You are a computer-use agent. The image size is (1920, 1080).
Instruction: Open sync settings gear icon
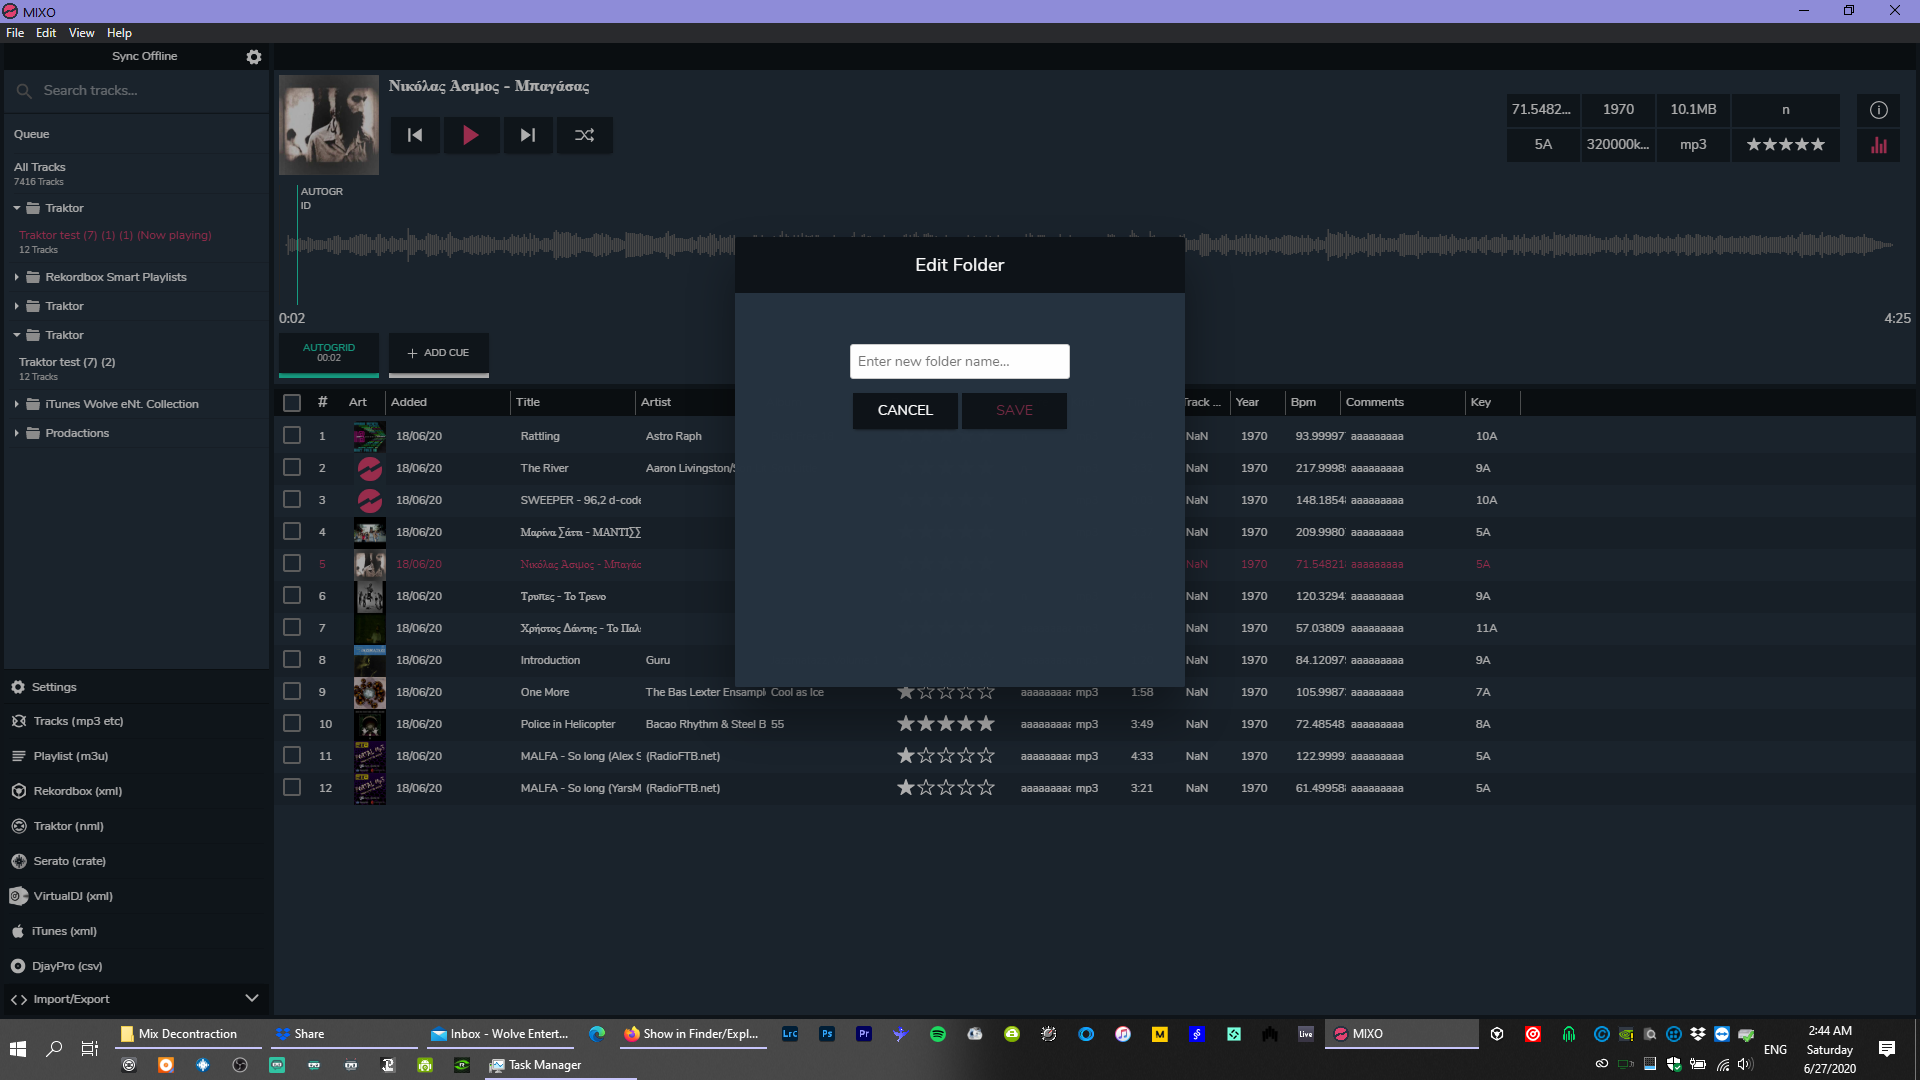pos(254,57)
